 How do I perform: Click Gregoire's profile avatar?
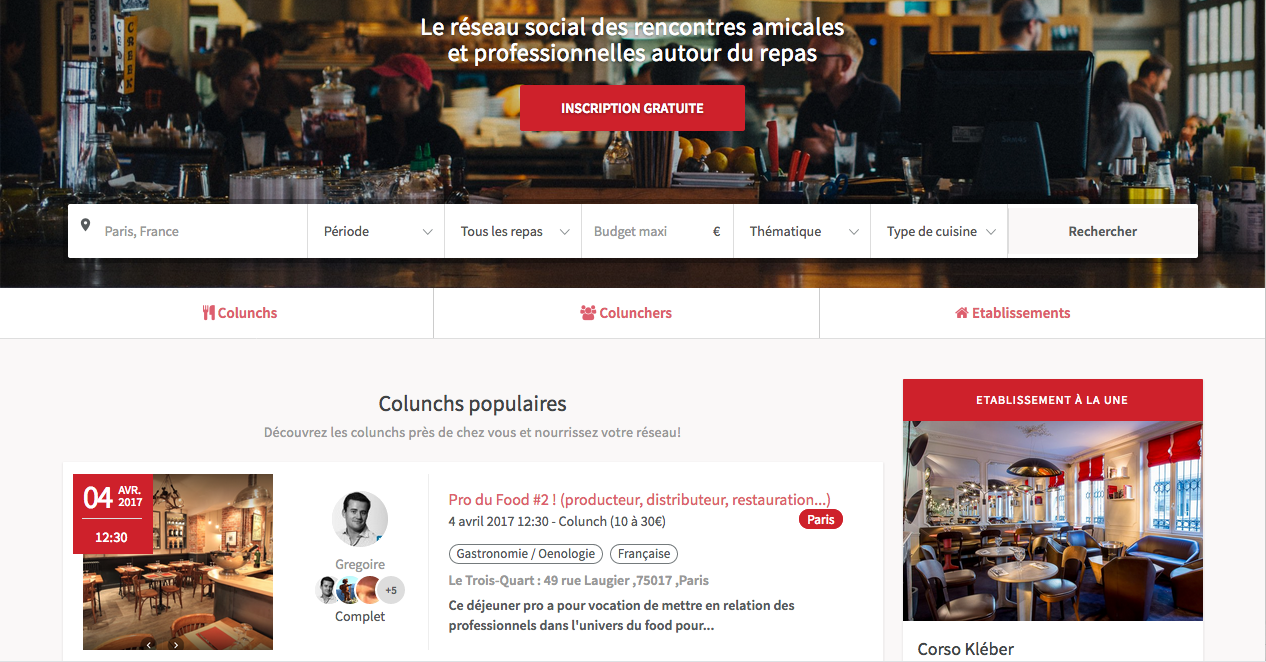point(360,518)
